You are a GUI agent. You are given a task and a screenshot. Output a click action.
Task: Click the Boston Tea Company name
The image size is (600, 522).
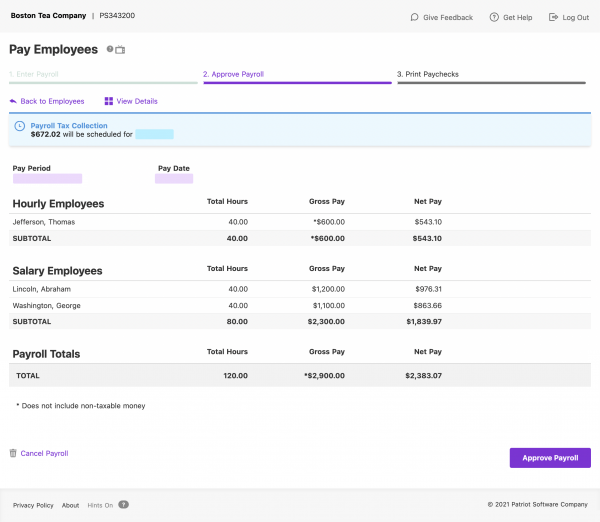47,17
